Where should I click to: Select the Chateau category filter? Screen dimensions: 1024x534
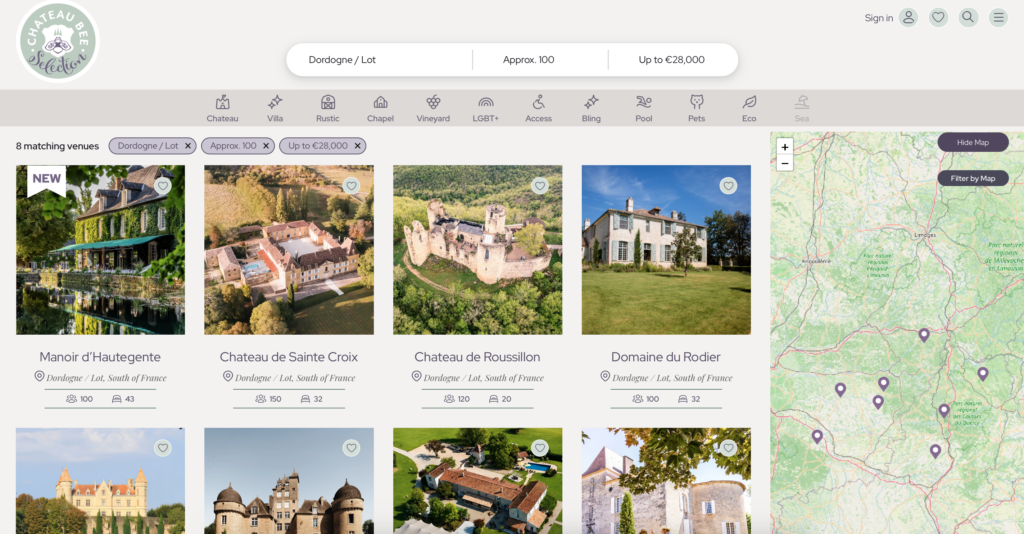223,109
